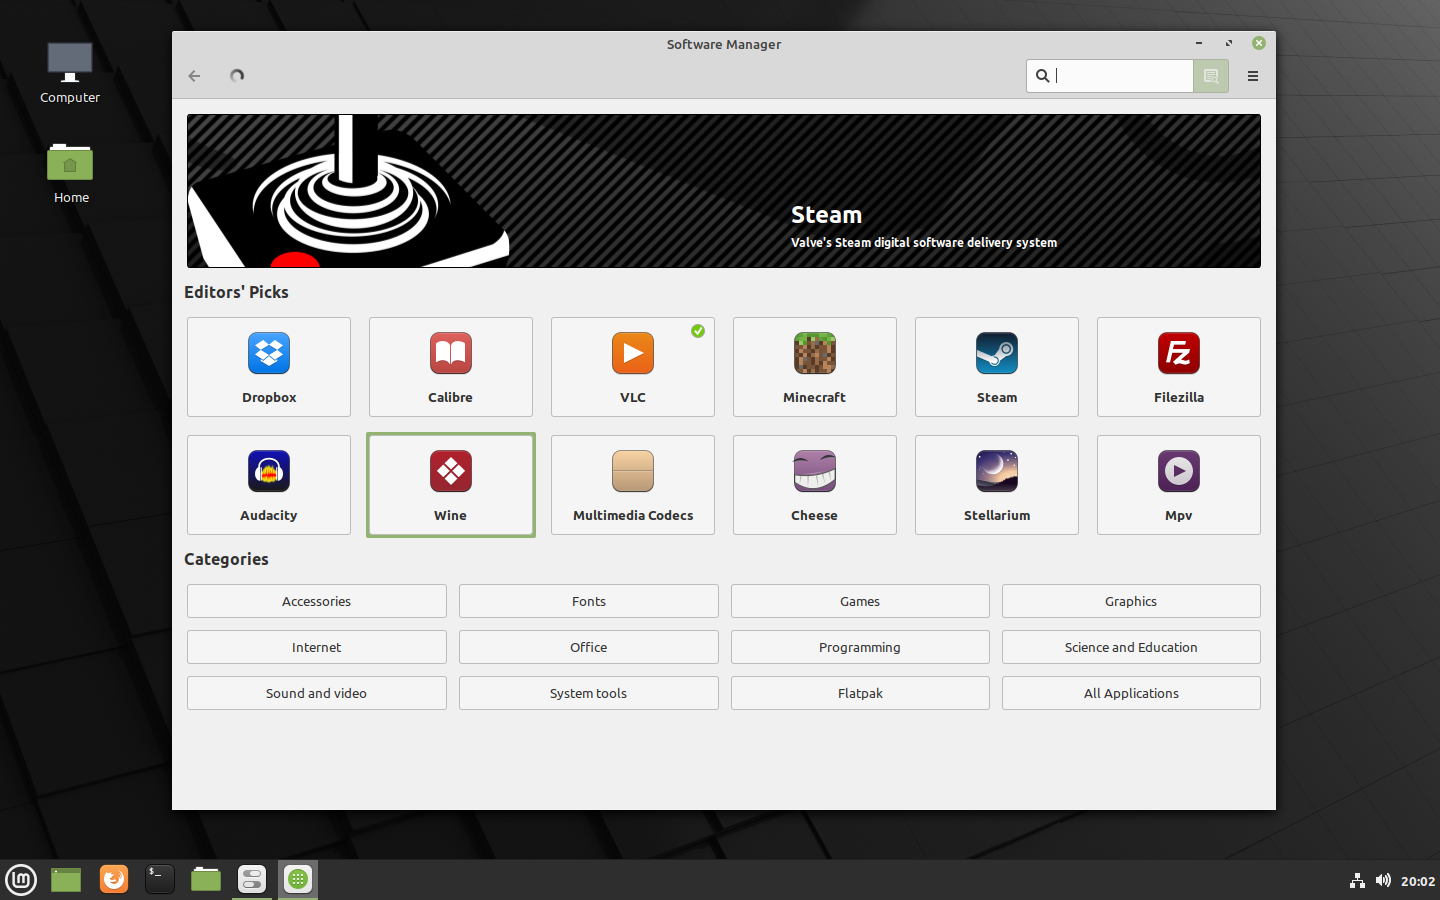Screen dimensions: 1440x900
Task: Click the loading spinner in the toolbar
Action: point(237,76)
